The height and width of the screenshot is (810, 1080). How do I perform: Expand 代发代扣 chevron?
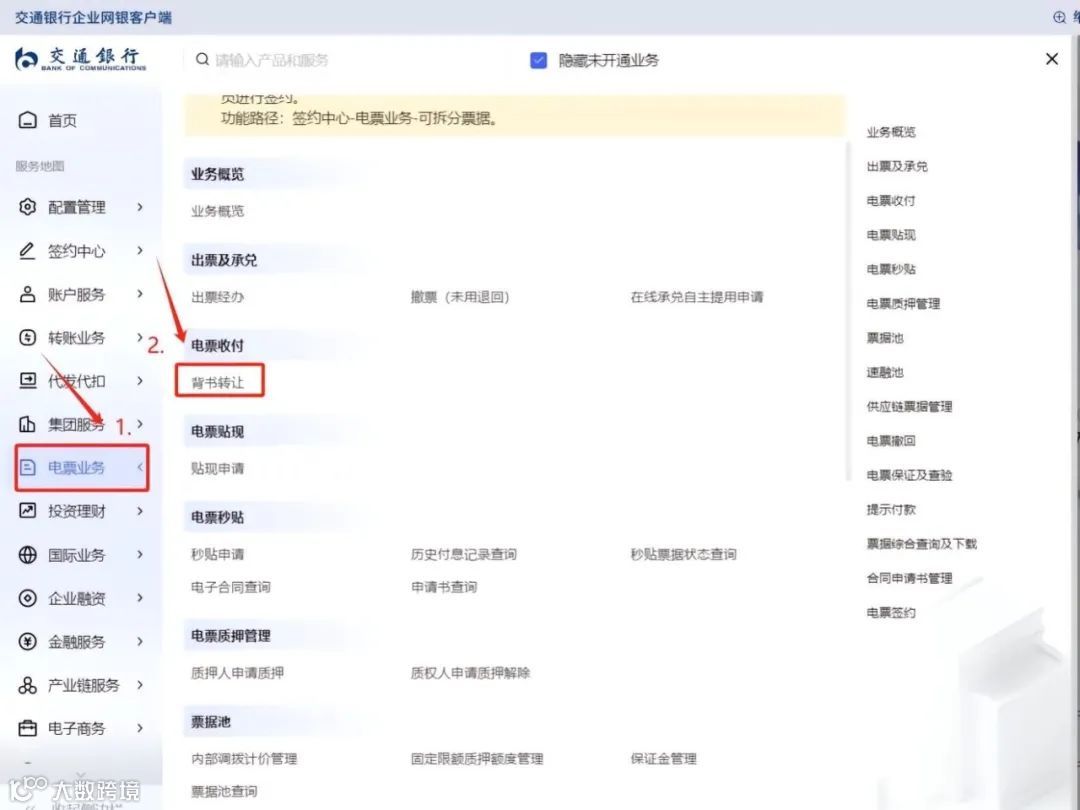pos(140,381)
